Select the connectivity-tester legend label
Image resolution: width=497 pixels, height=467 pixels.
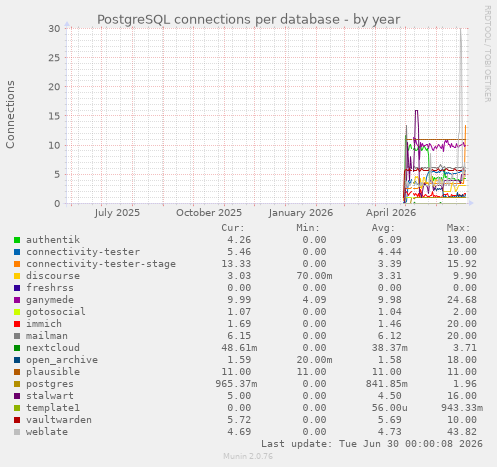83,252
